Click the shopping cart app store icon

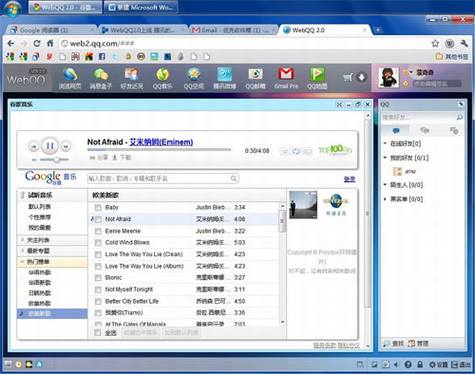click(348, 78)
